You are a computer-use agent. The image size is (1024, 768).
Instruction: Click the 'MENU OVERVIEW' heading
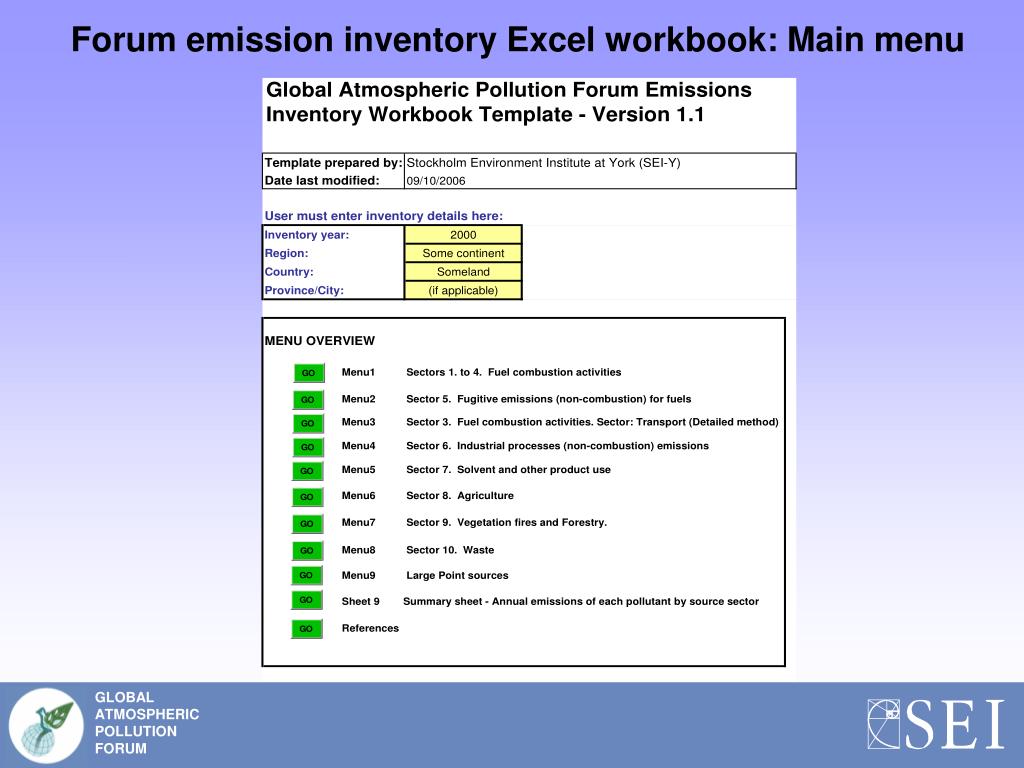pyautogui.click(x=319, y=341)
